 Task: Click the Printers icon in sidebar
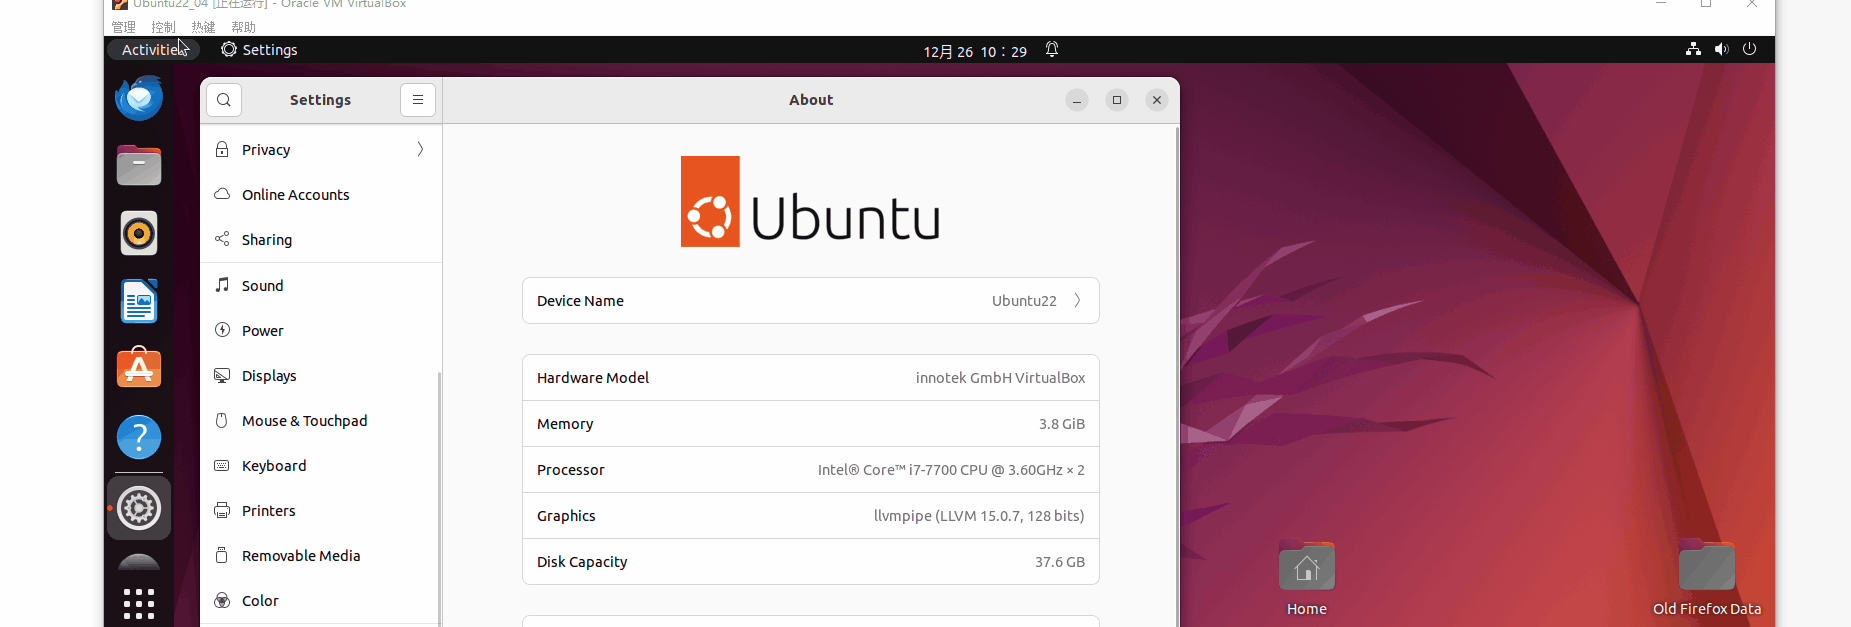(x=222, y=510)
